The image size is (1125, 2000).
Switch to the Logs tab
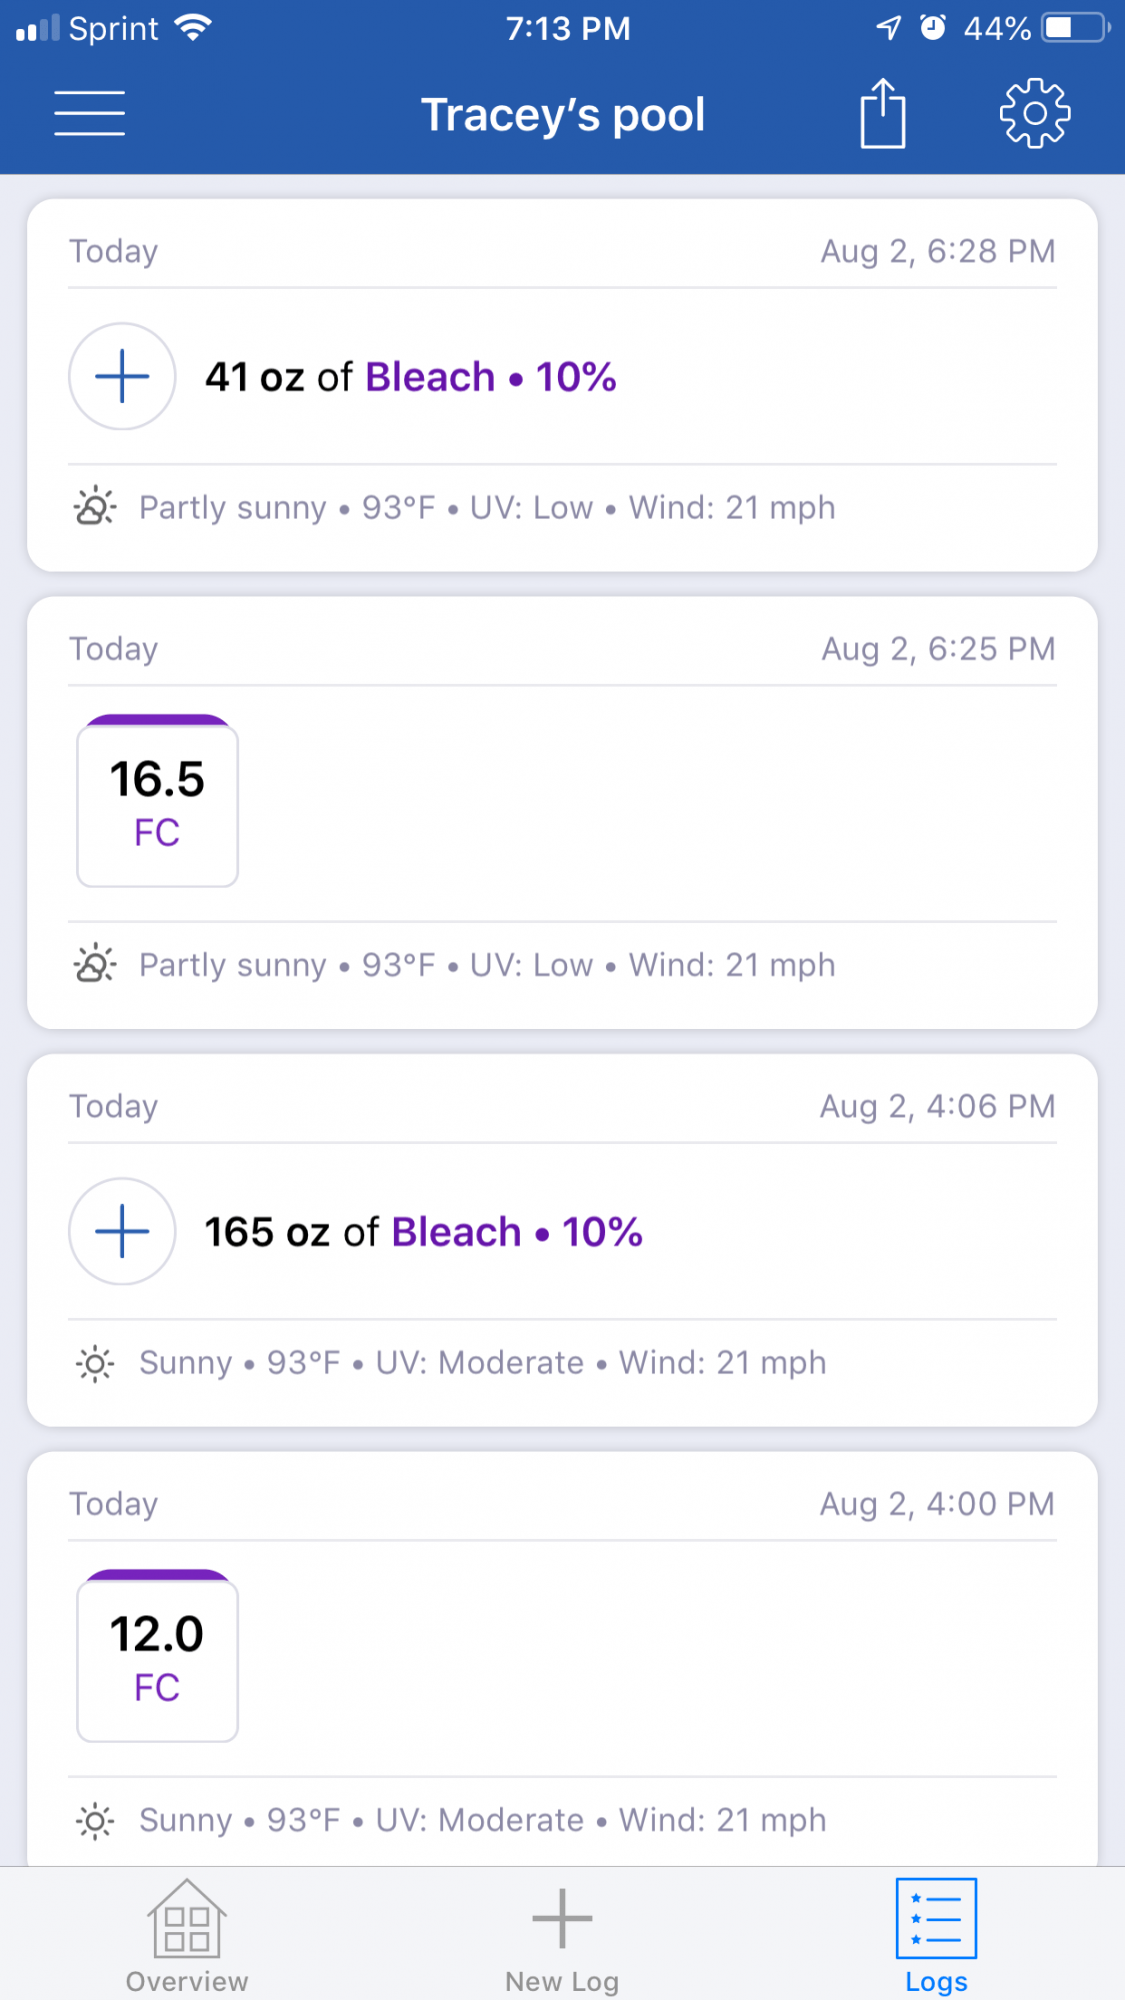[x=936, y=1937]
